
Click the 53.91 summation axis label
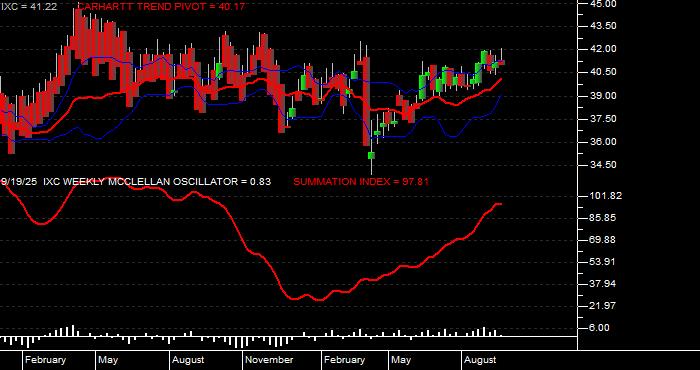[x=604, y=262]
